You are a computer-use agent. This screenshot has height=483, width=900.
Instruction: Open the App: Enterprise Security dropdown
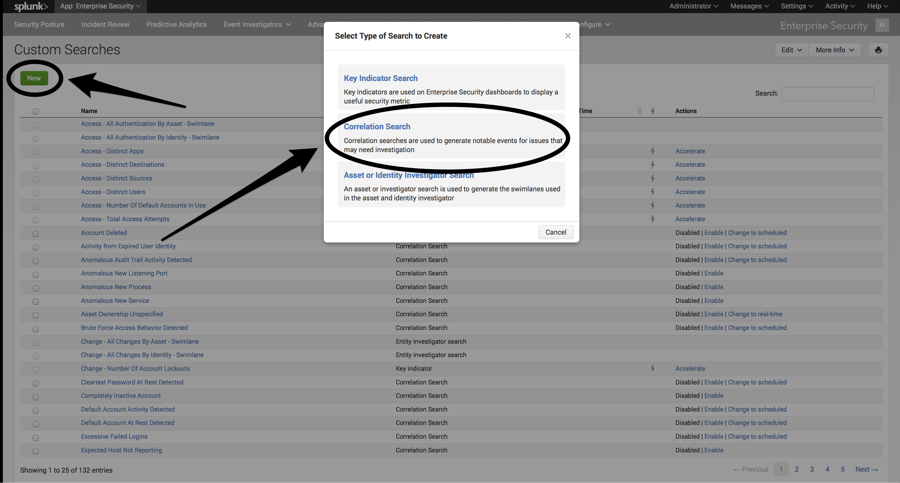point(100,6)
